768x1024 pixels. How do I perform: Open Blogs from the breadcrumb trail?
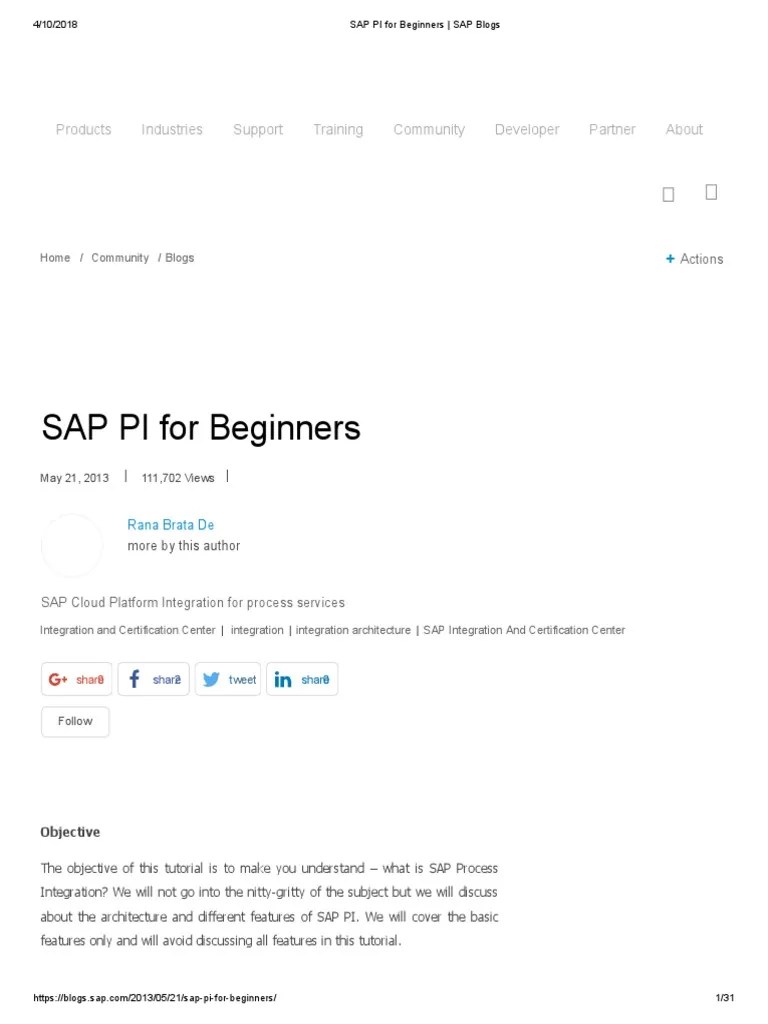click(179, 257)
